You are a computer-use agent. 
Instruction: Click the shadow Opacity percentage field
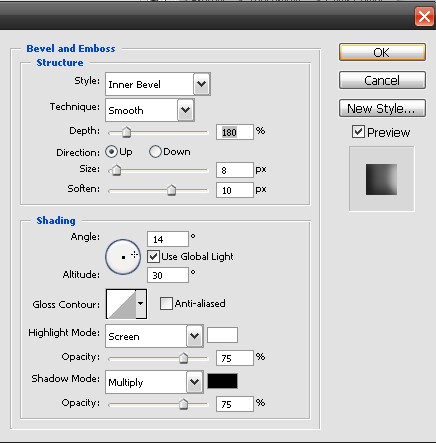coord(235,404)
